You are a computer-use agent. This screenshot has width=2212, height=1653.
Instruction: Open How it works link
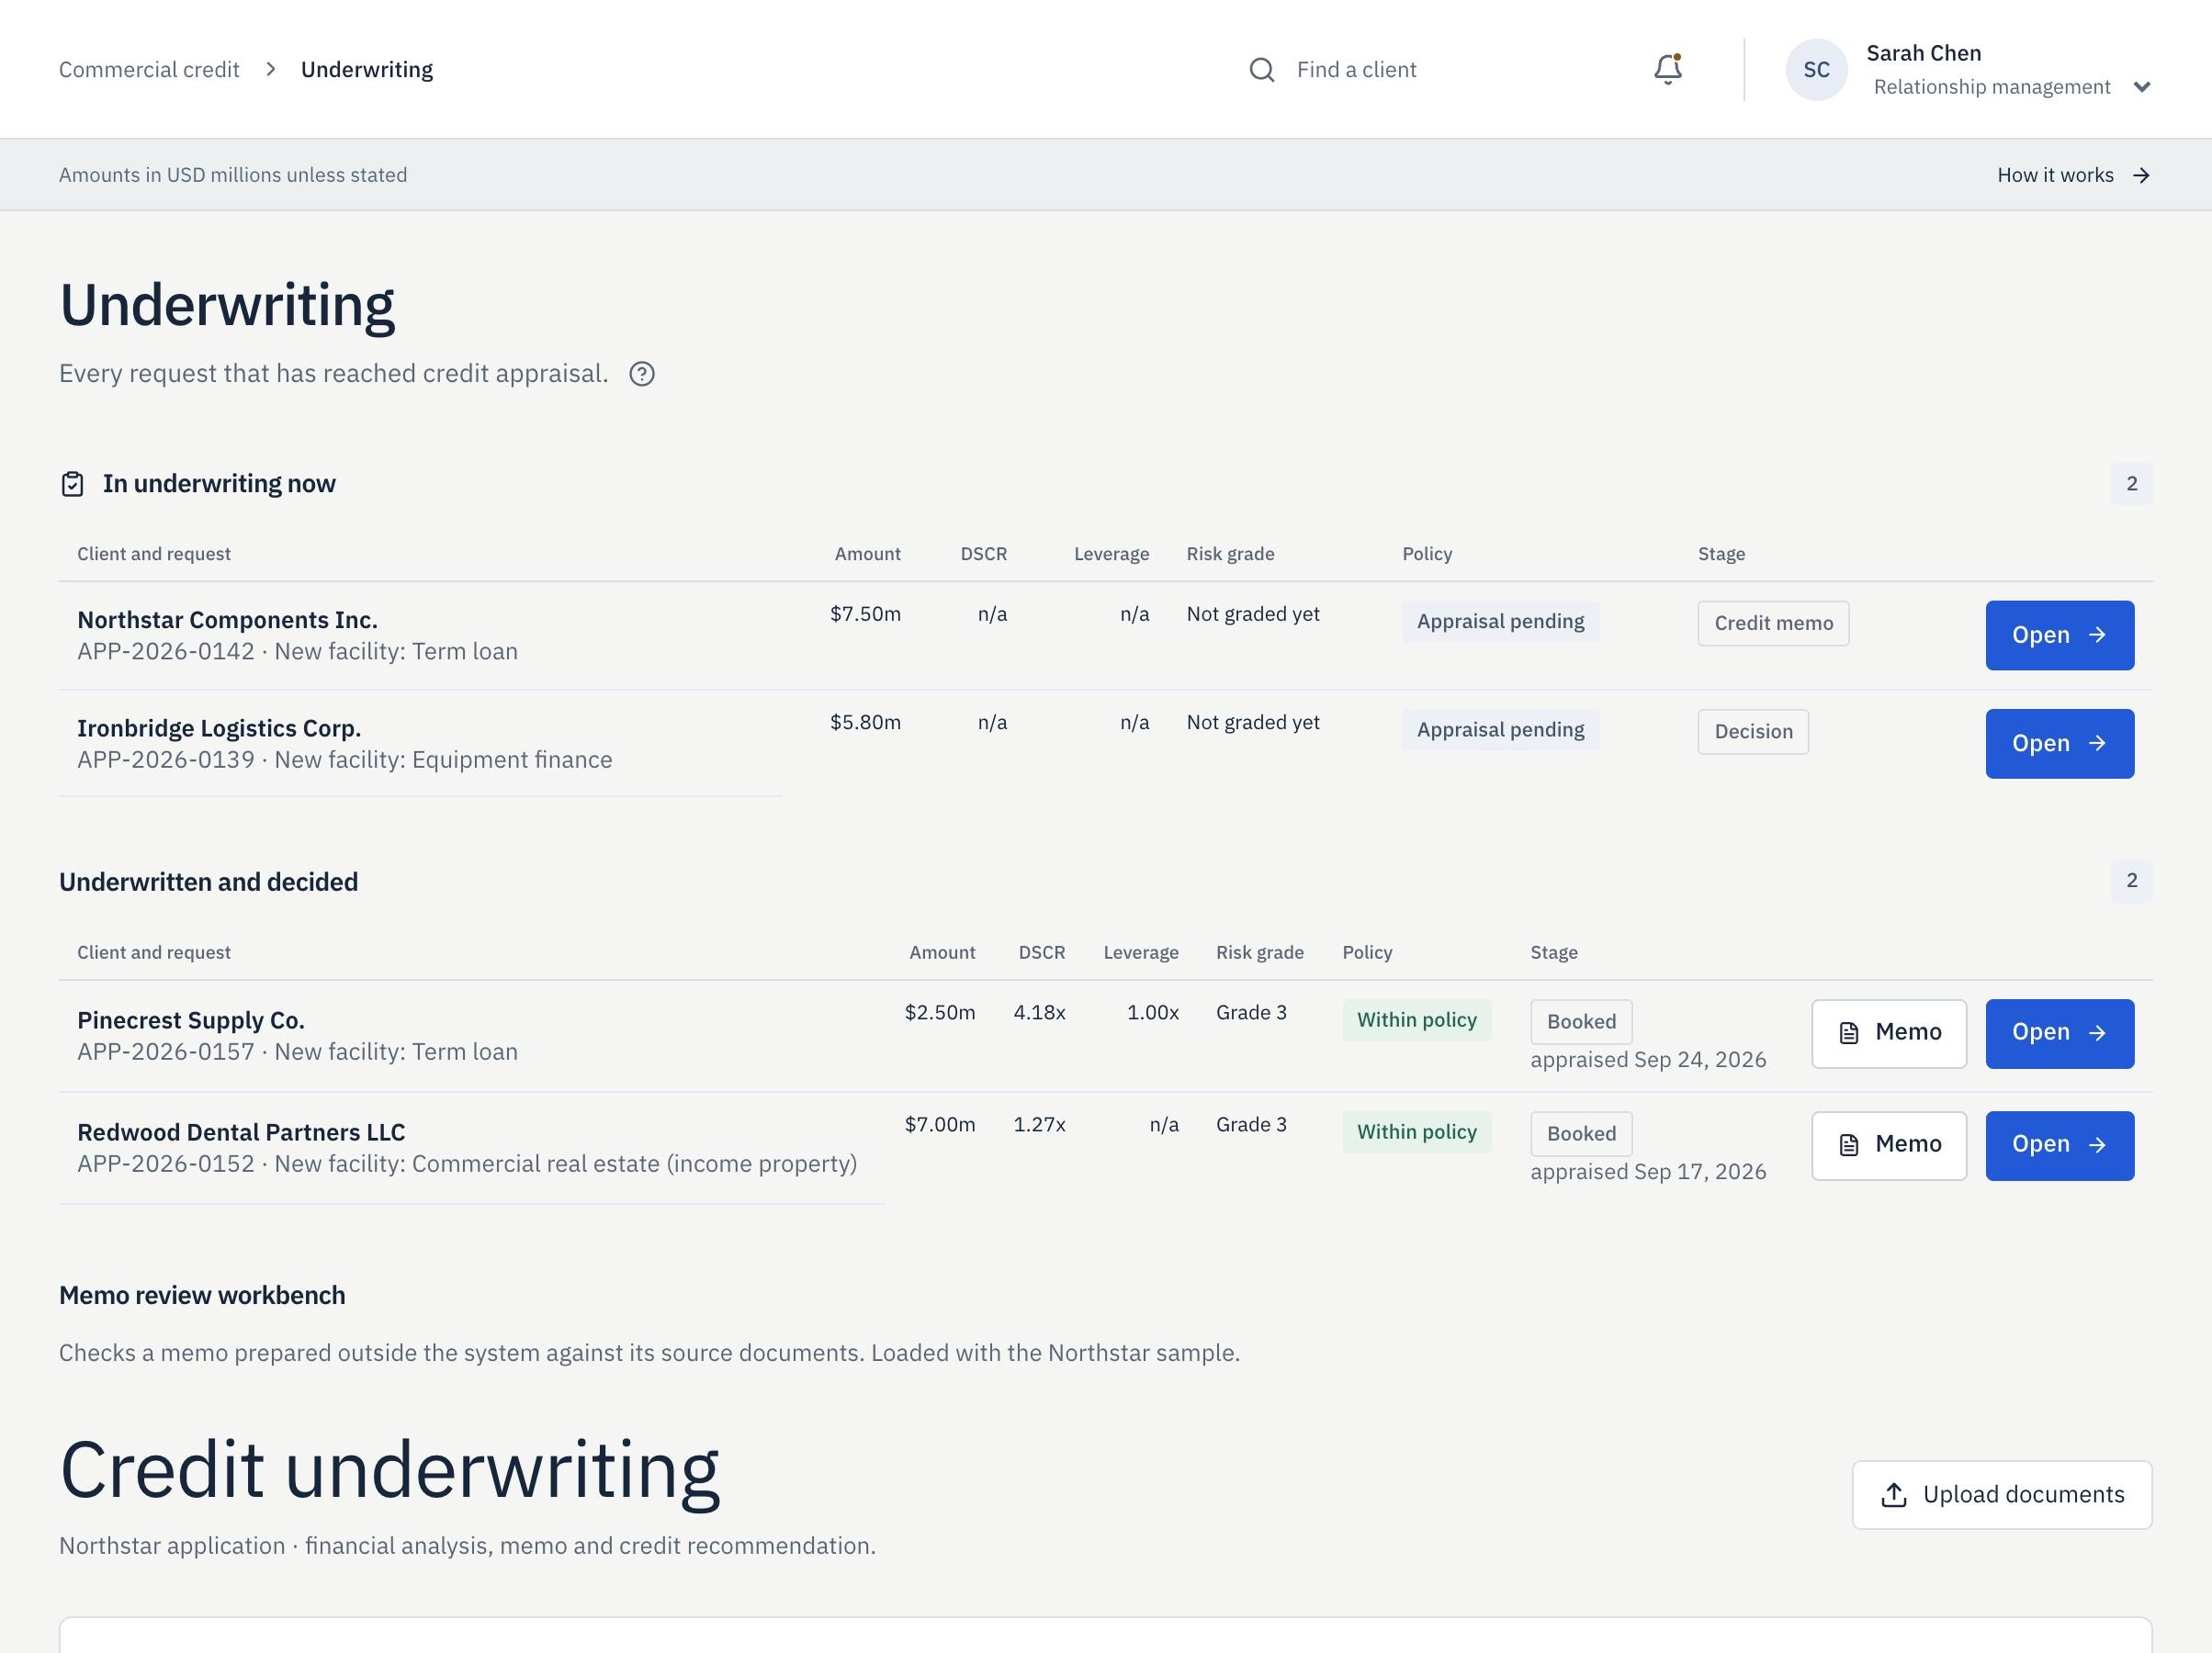tap(2073, 175)
